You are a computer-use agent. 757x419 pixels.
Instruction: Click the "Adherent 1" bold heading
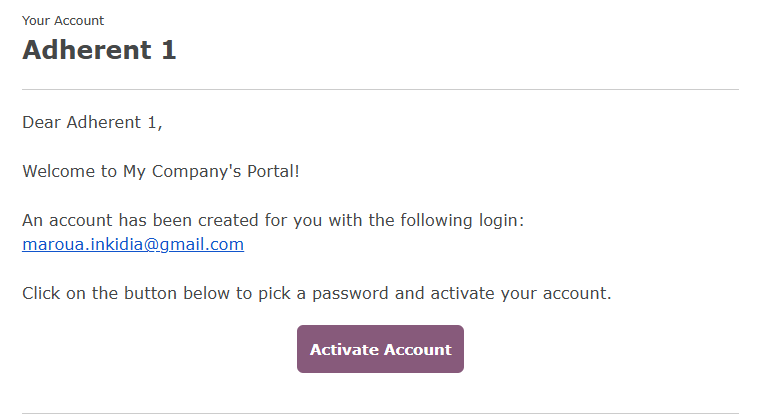(99, 50)
